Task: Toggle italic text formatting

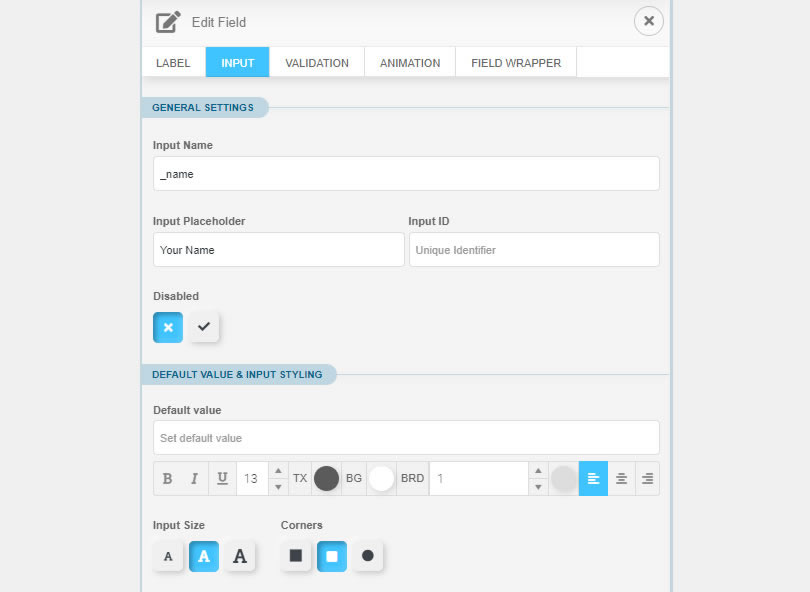Action: (x=195, y=478)
